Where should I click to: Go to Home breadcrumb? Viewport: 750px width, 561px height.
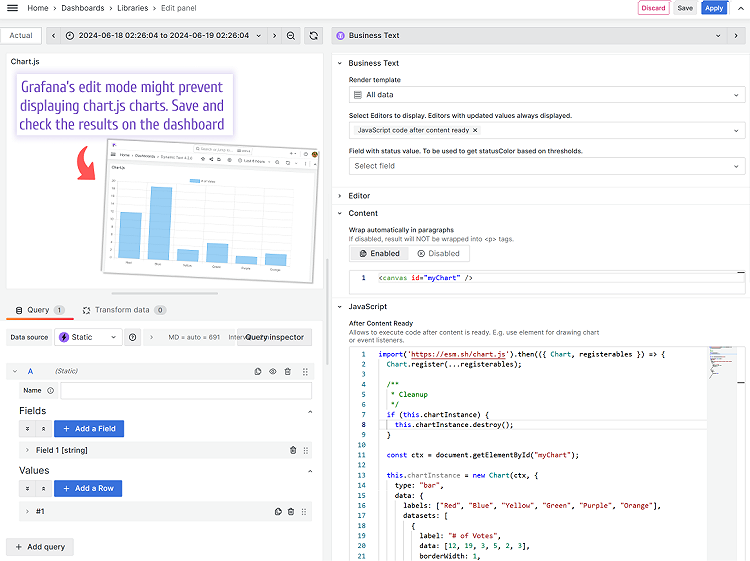coord(38,8)
